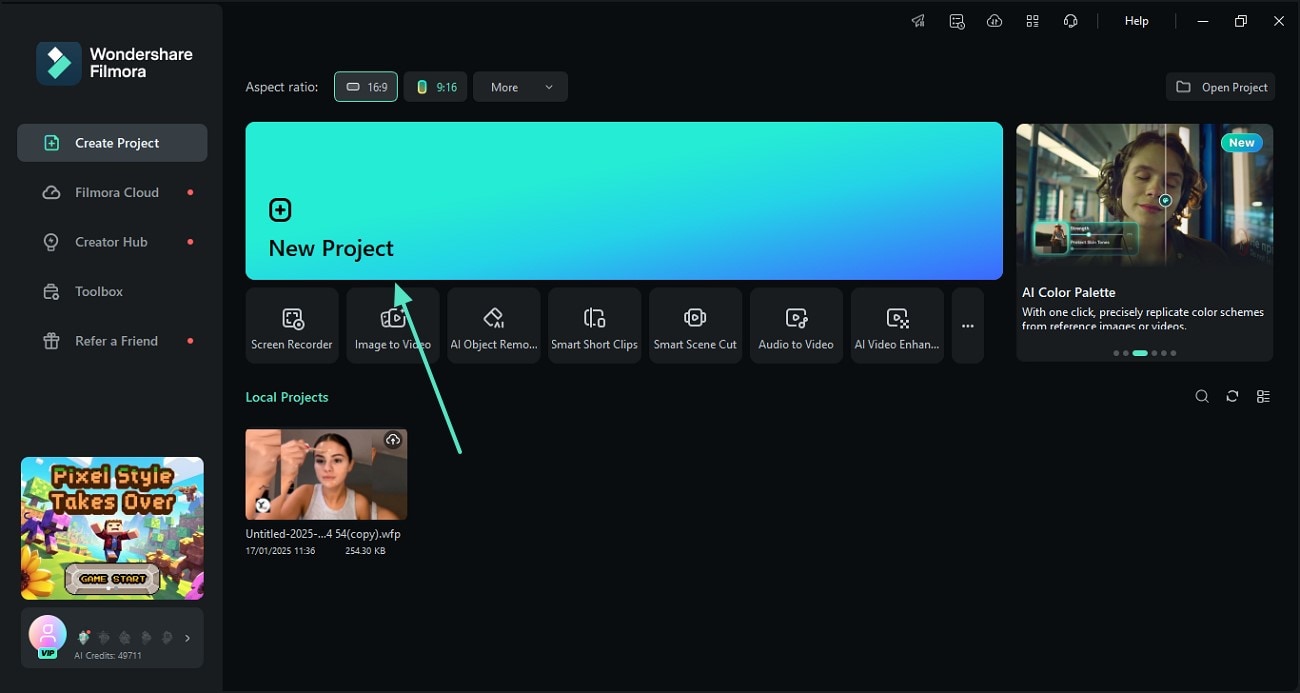
Task: Select 9:16 aspect ratio
Action: 436,87
